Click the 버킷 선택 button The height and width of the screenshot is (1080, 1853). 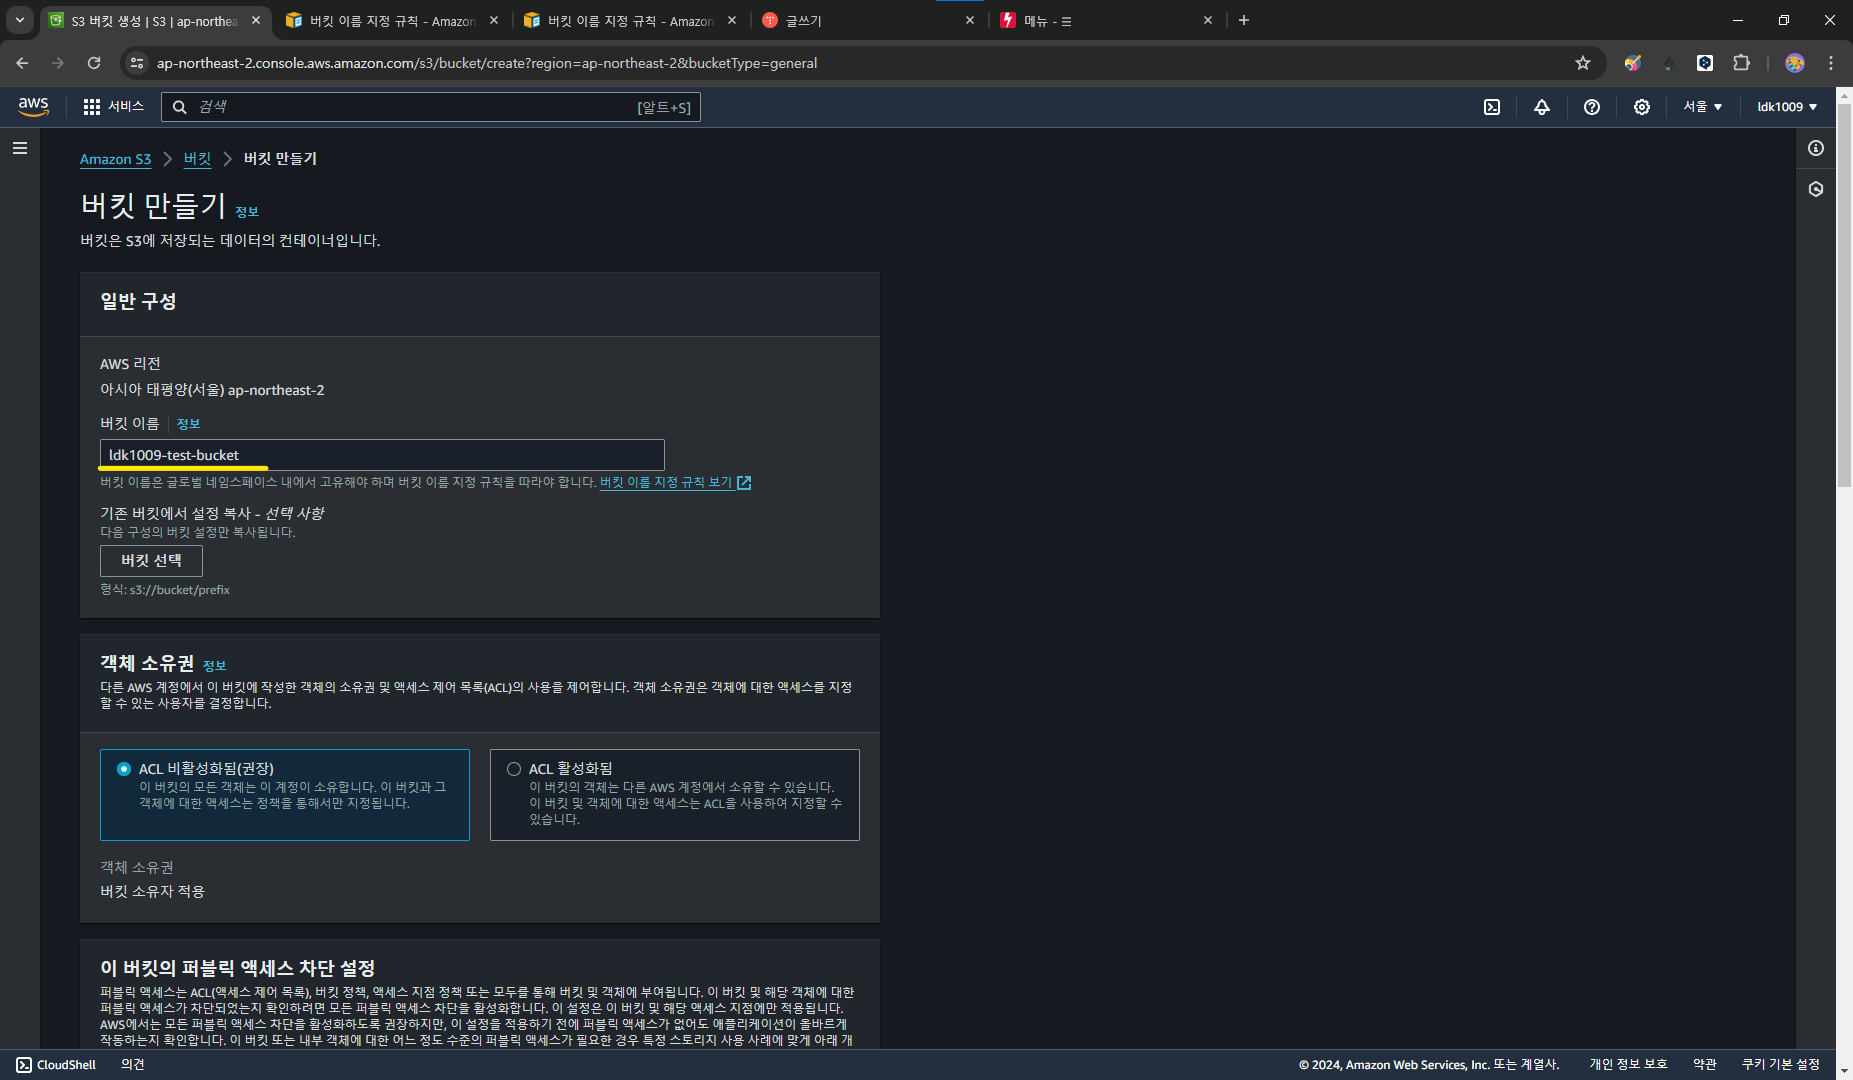click(151, 561)
